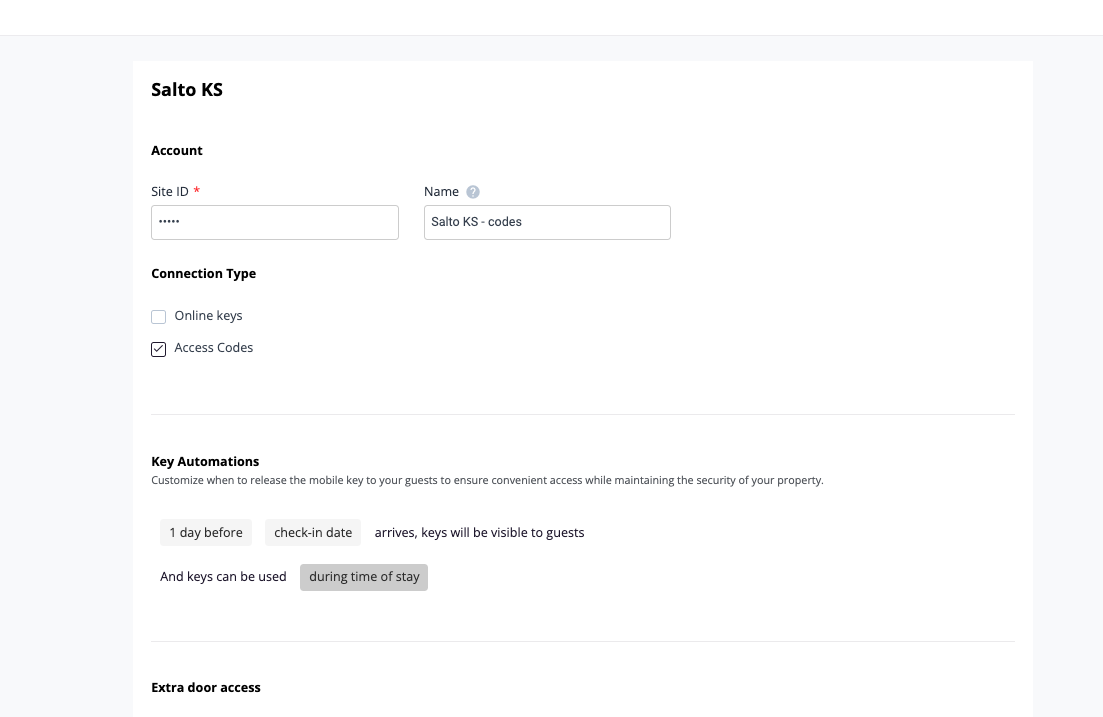Click the Name help question-mark icon

click(x=473, y=192)
